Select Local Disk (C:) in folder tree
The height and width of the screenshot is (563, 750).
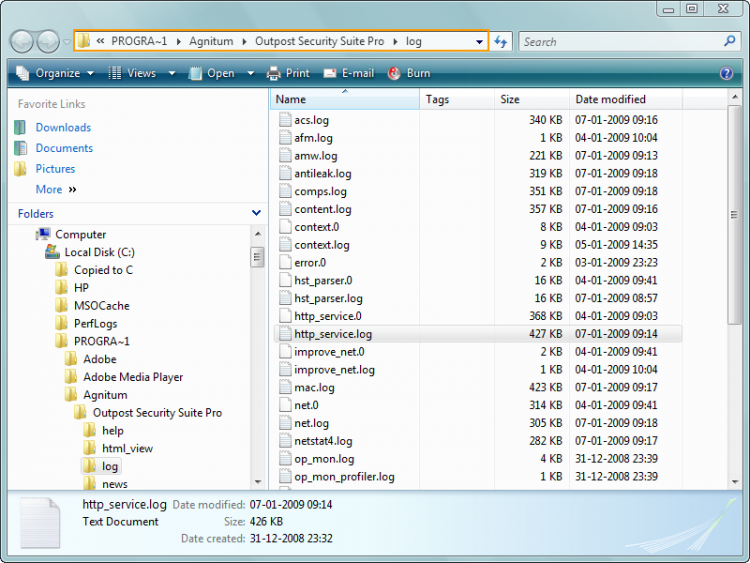click(x=99, y=252)
